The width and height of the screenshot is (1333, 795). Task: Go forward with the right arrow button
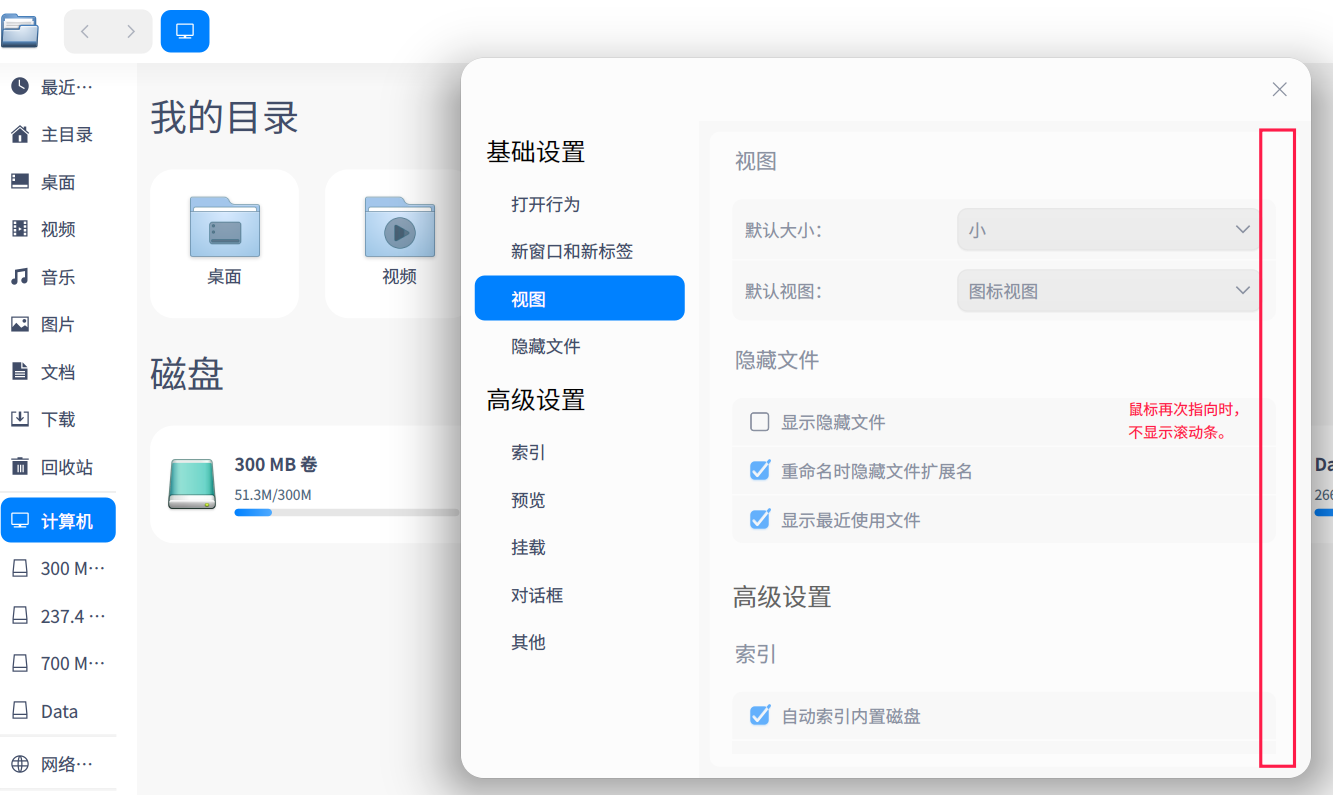click(x=131, y=31)
